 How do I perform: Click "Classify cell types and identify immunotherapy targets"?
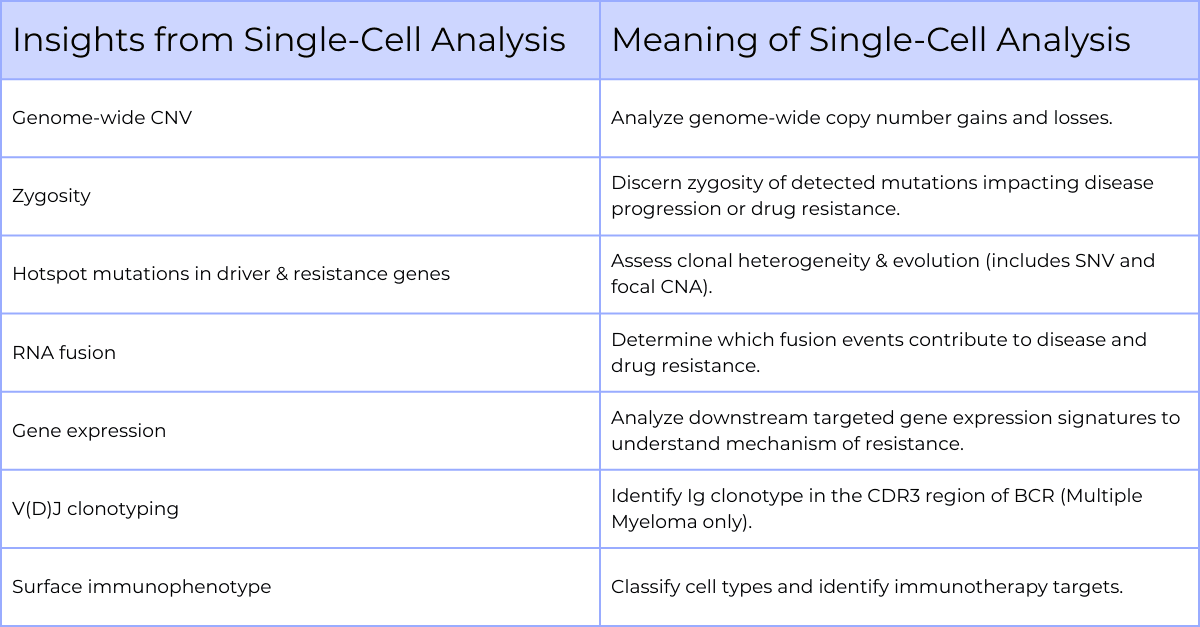tap(866, 586)
